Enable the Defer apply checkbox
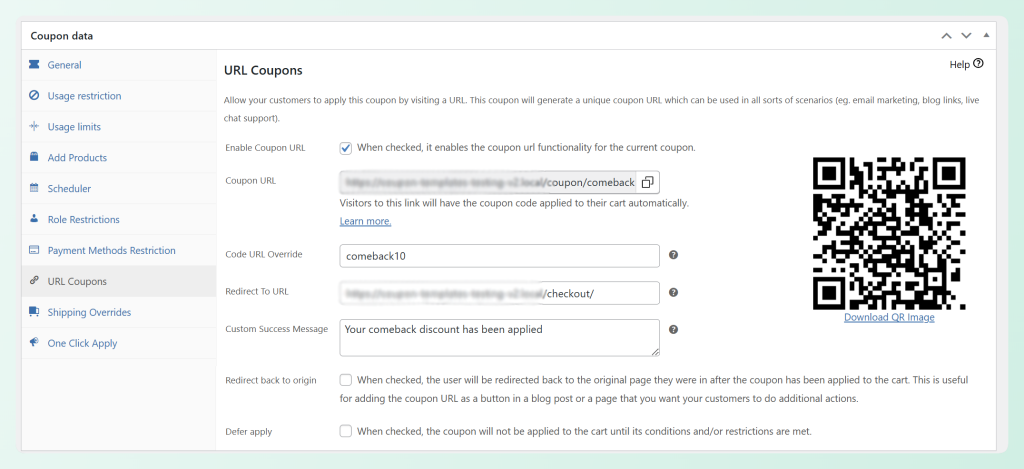Image resolution: width=1024 pixels, height=469 pixels. (x=345, y=431)
